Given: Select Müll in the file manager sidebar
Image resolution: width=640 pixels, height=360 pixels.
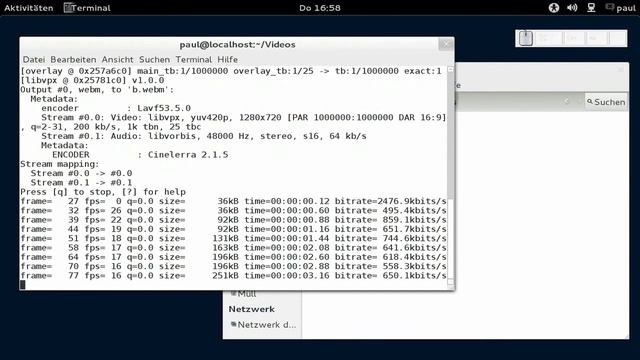Looking at the screenshot, I should tap(244, 294).
